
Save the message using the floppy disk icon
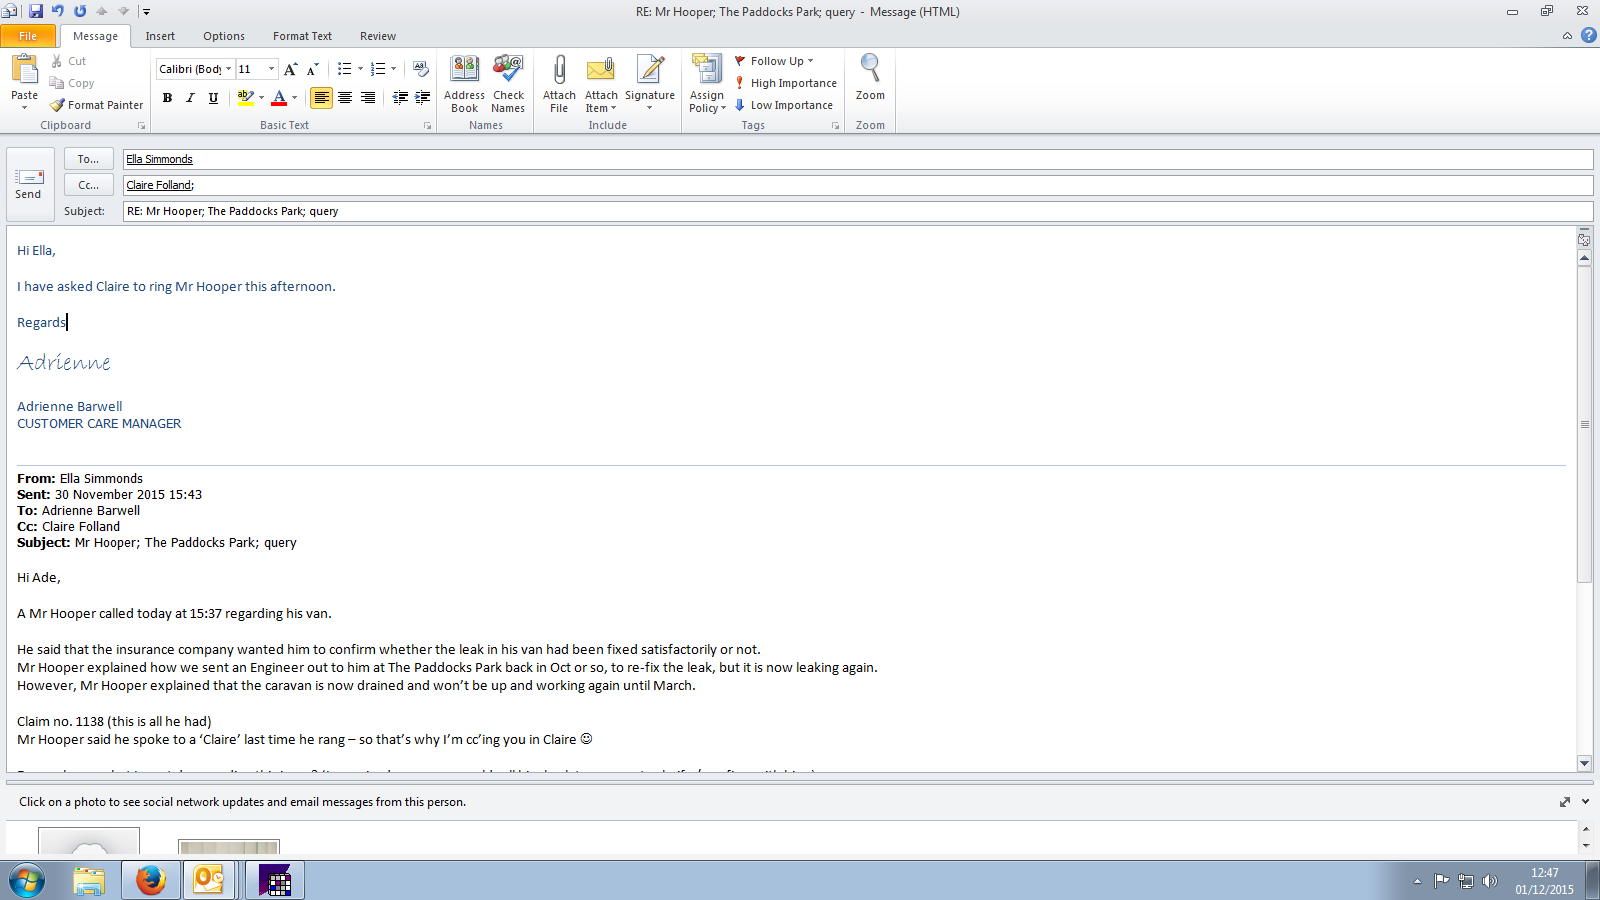click(36, 11)
